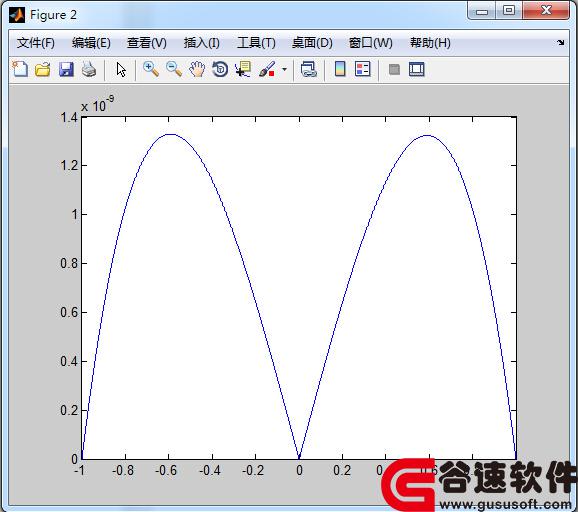Open the 窗口(W) menu

[370, 43]
